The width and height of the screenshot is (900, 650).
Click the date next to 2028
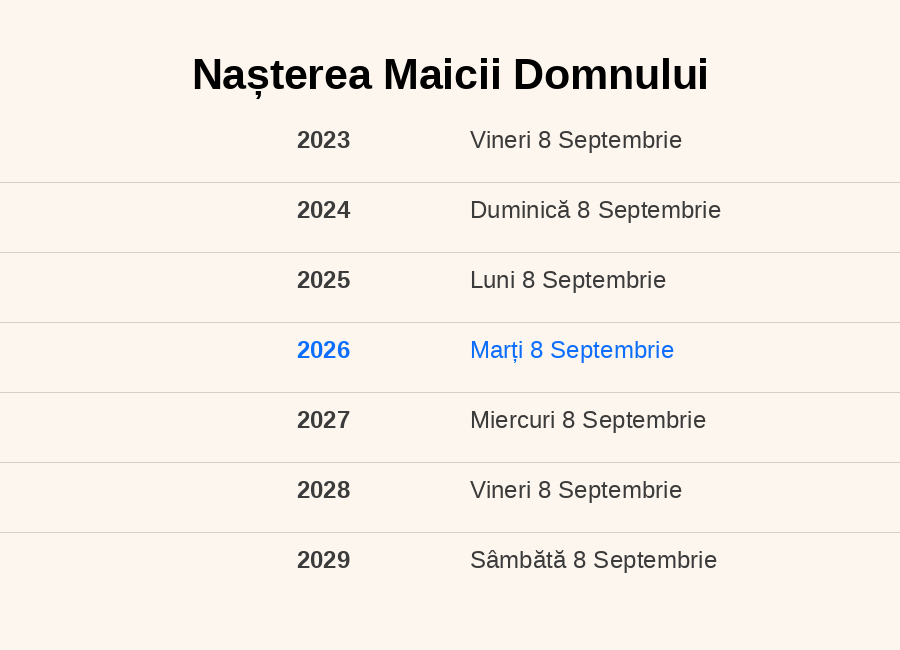576,490
